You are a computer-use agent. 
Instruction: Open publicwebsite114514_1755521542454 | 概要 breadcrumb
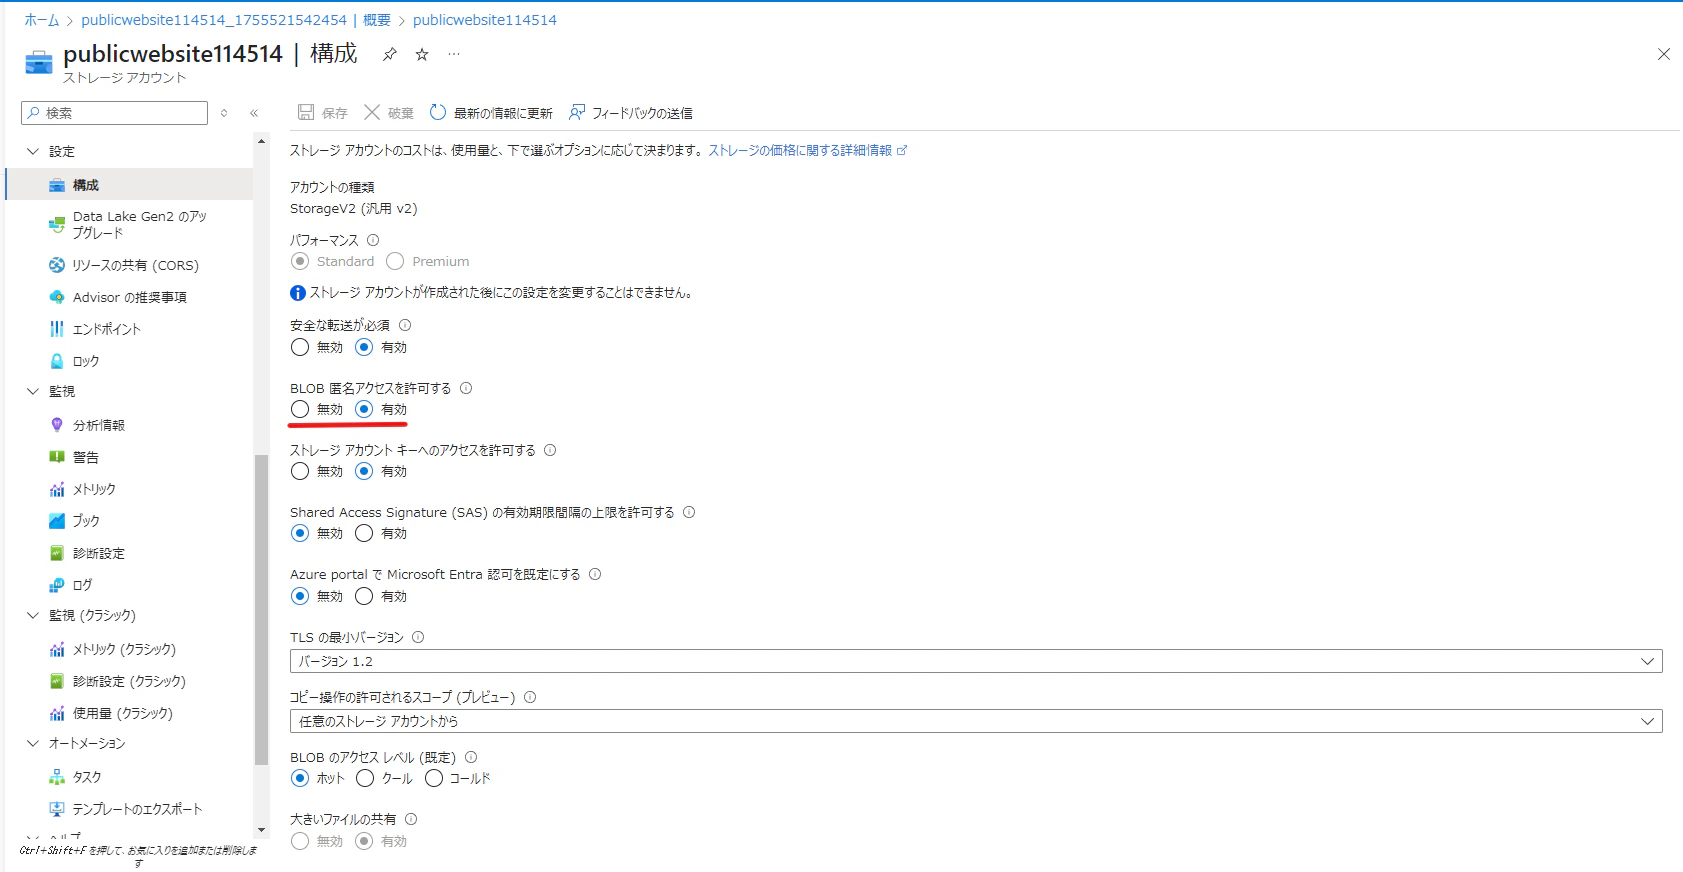(236, 20)
